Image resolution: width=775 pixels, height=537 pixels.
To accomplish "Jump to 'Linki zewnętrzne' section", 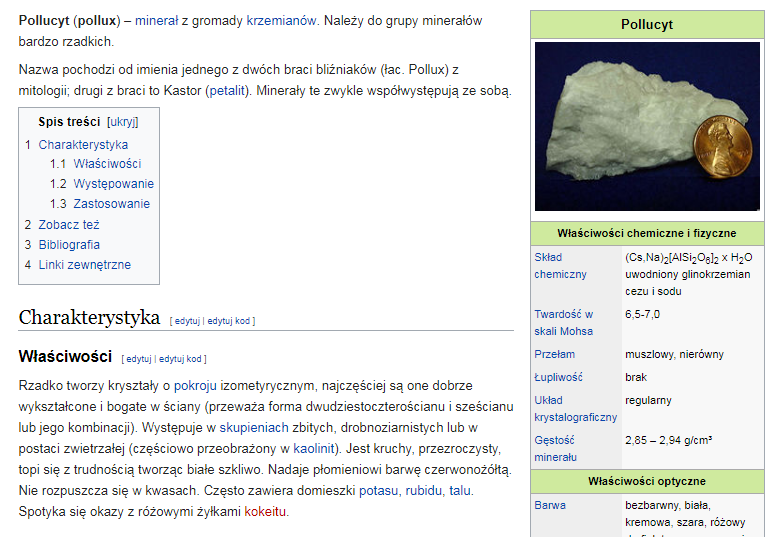I will [x=85, y=265].
